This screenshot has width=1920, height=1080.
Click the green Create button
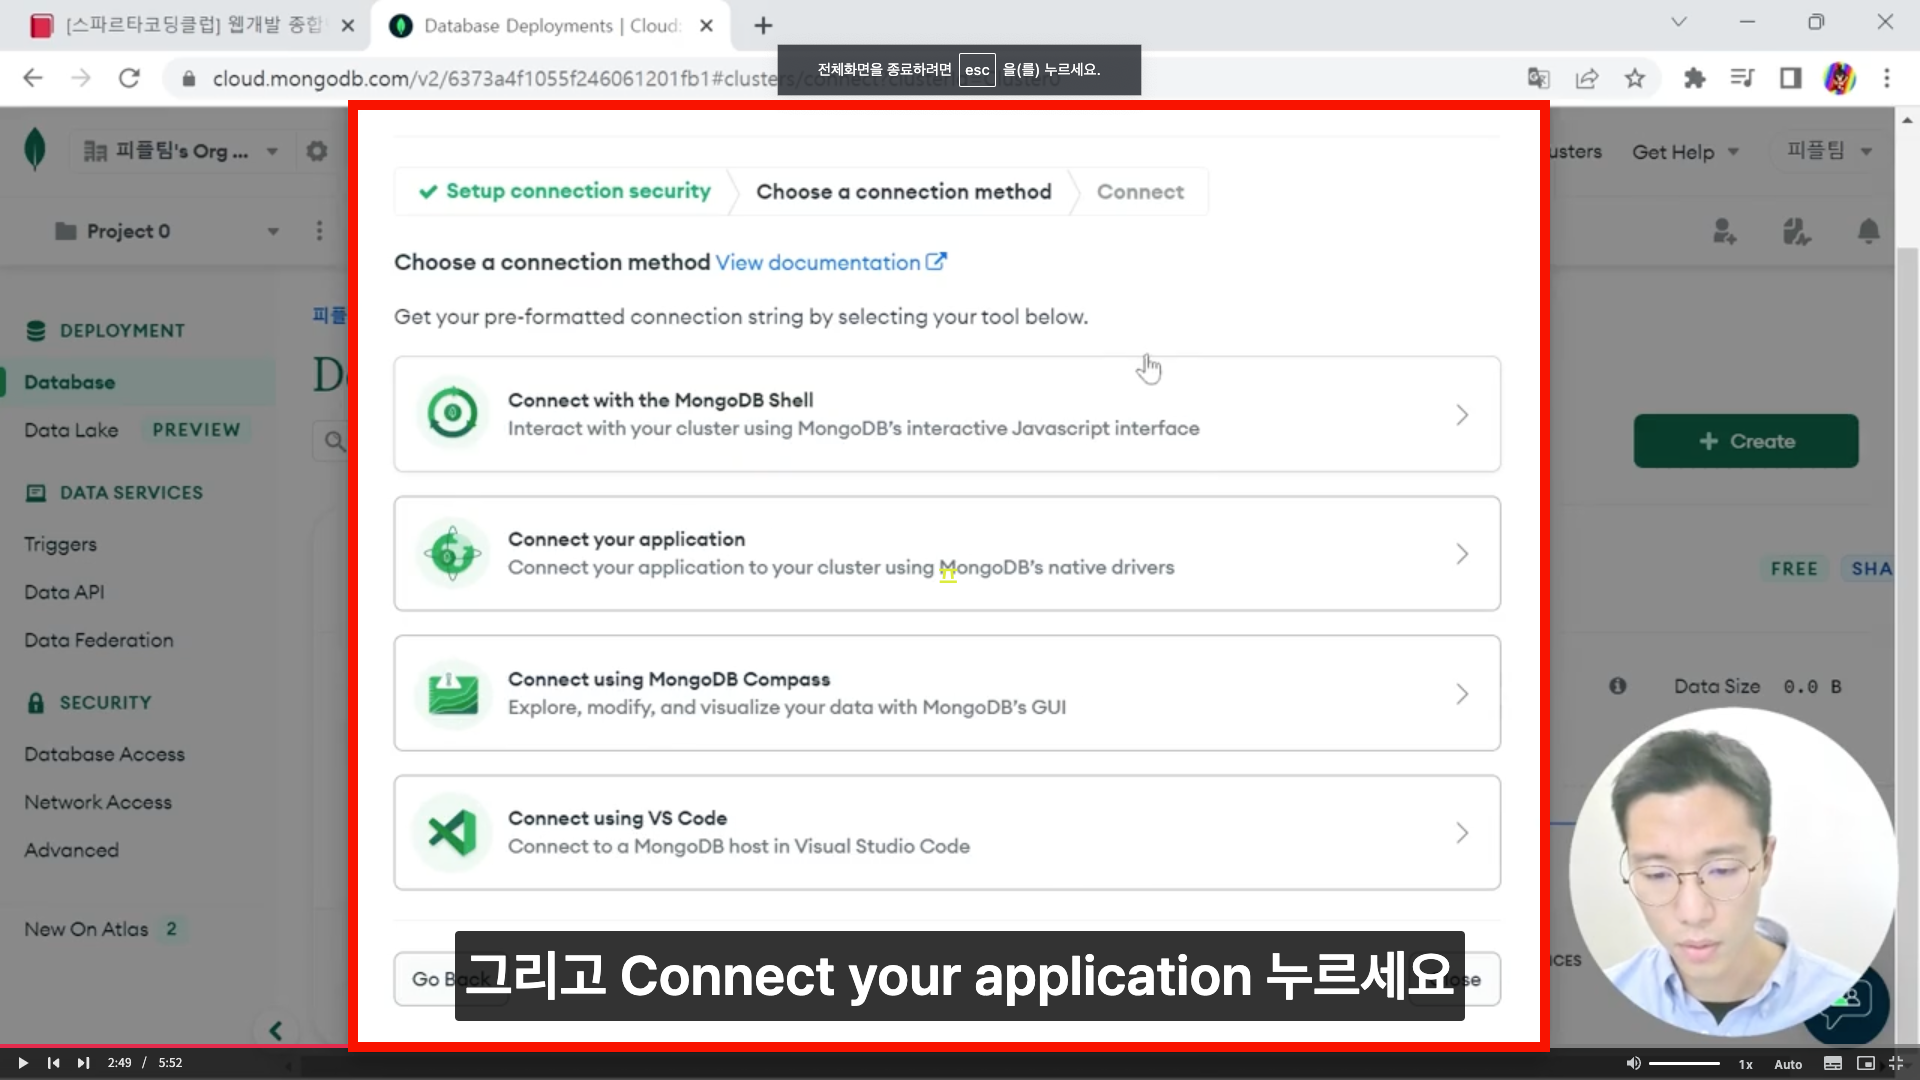[1746, 441]
